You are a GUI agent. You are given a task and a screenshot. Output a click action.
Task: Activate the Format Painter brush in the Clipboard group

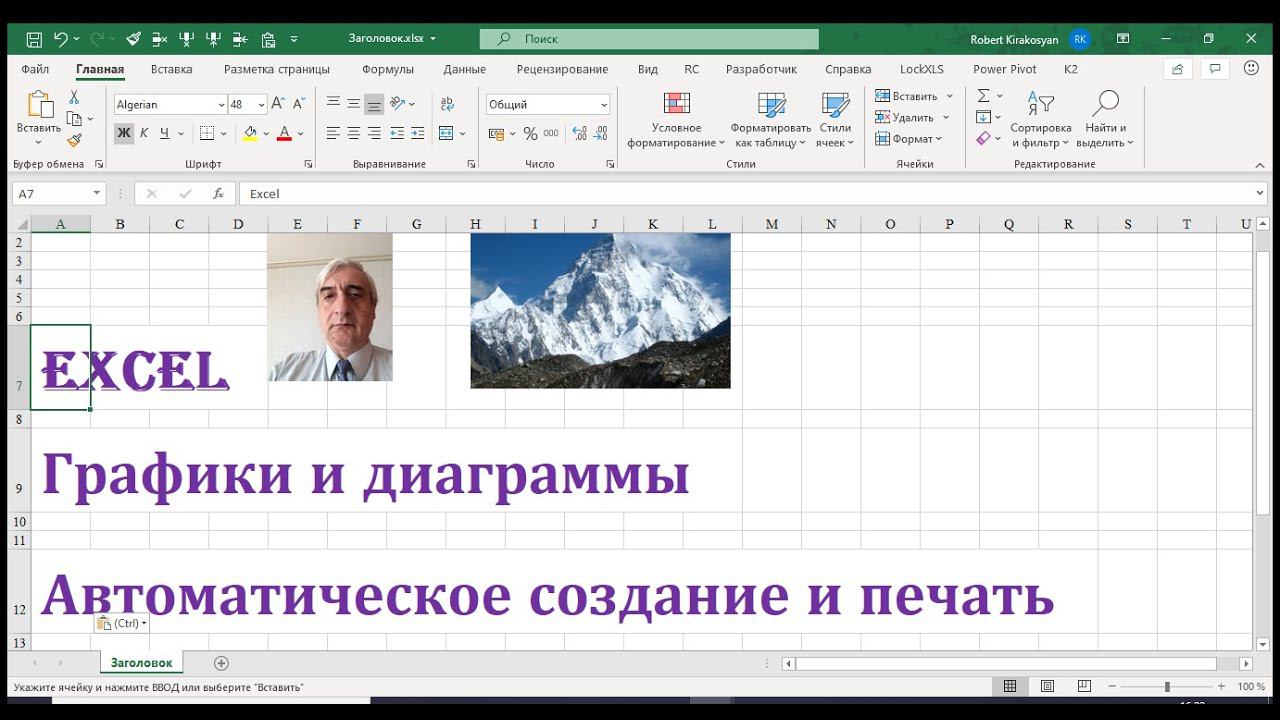coord(73,141)
